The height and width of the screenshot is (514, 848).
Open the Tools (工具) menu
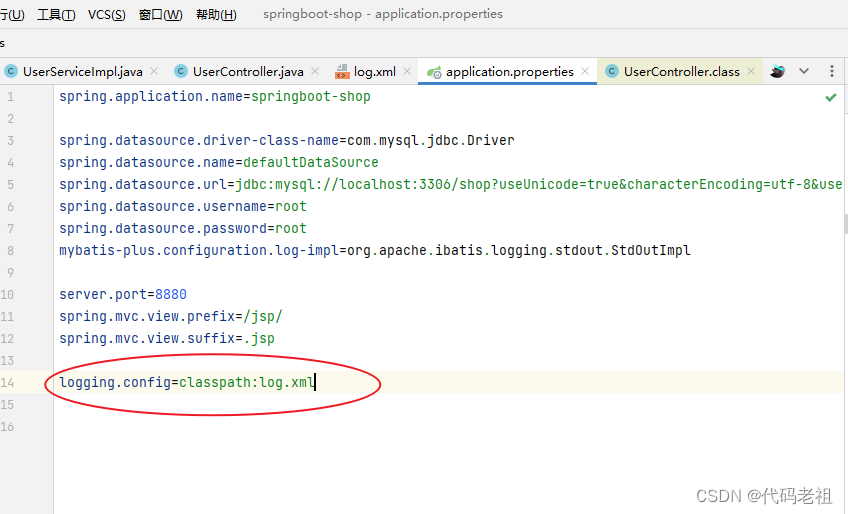(56, 15)
